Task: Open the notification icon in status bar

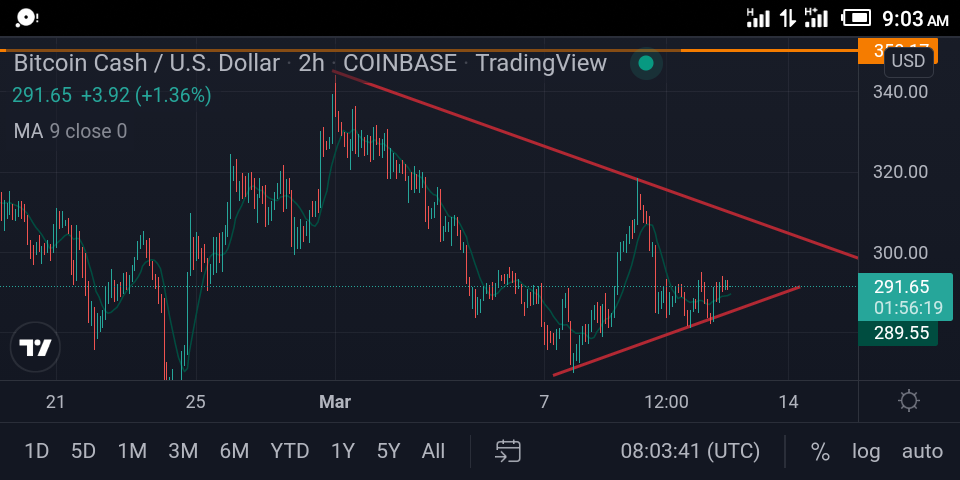Action: pyautogui.click(x=26, y=18)
